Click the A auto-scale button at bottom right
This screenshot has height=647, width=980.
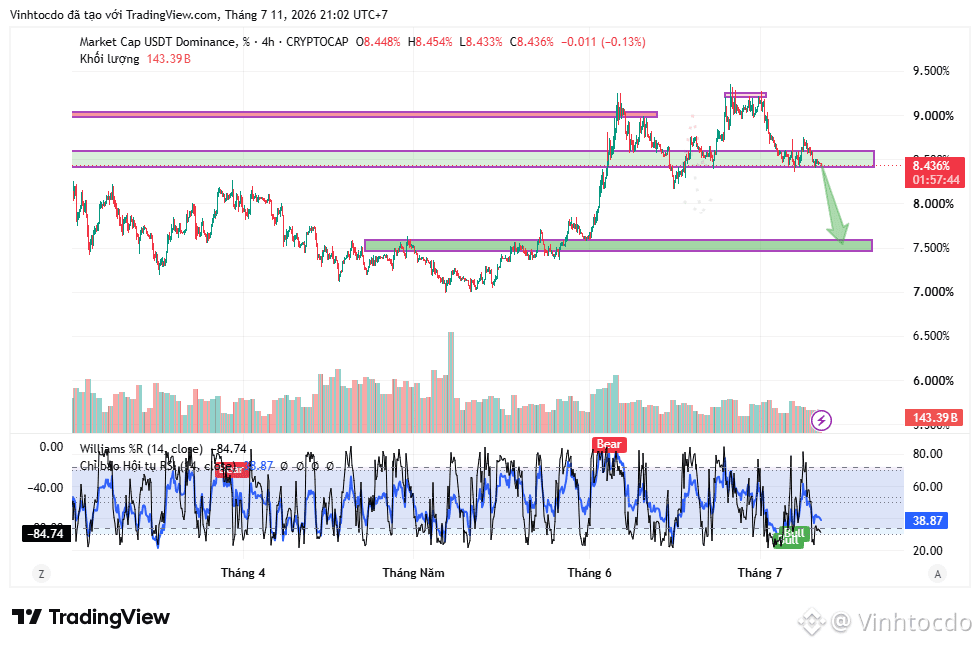(937, 573)
